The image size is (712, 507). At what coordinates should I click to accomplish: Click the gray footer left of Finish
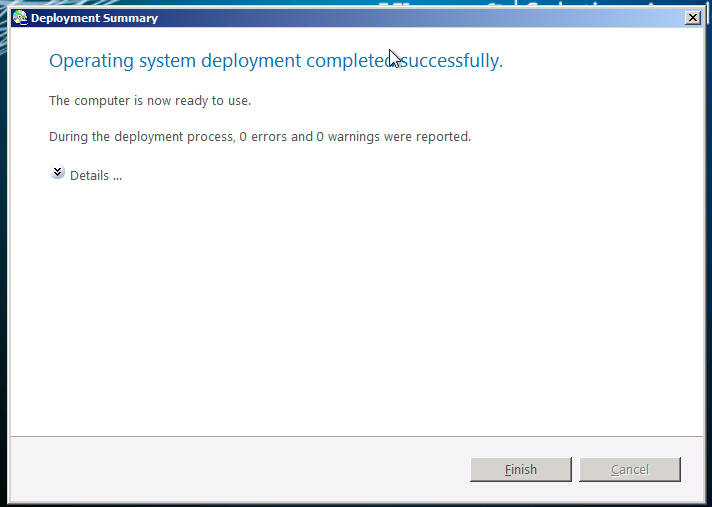point(240,469)
